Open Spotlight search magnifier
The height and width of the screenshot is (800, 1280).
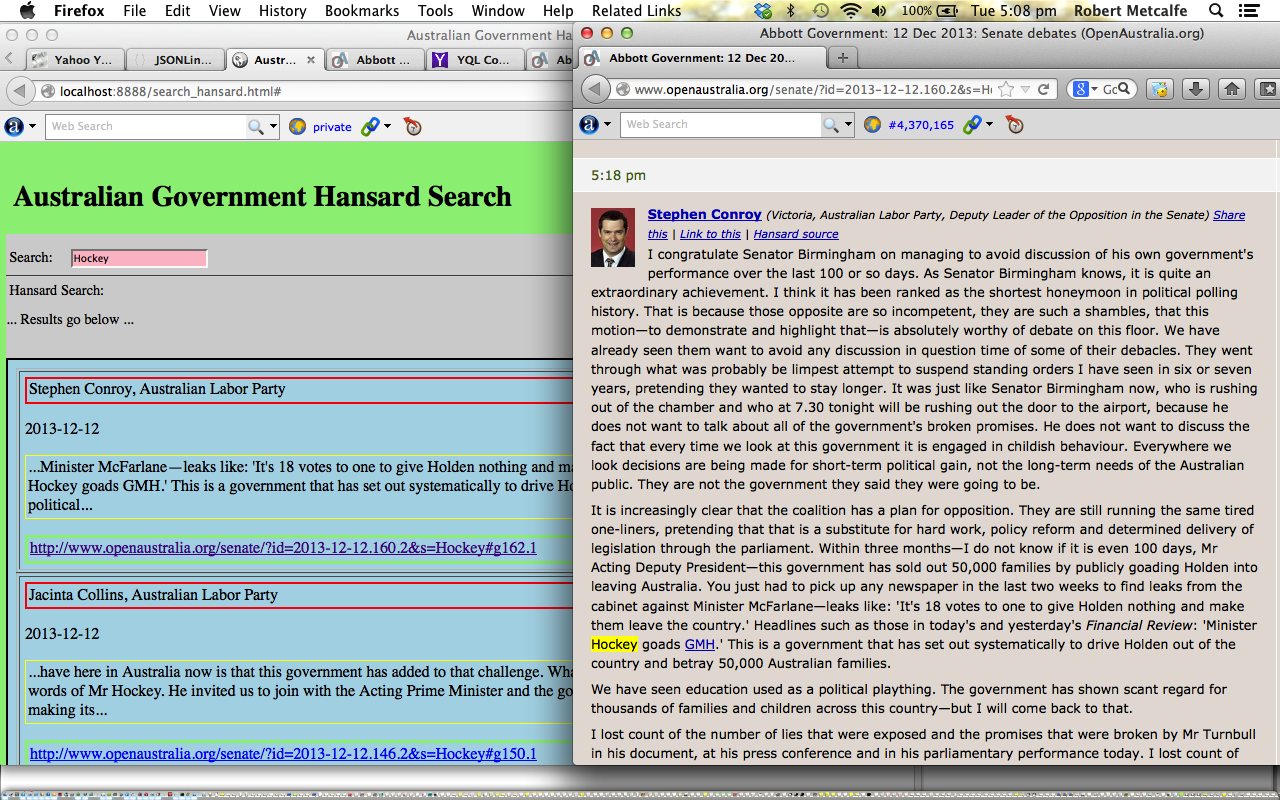coord(1216,11)
